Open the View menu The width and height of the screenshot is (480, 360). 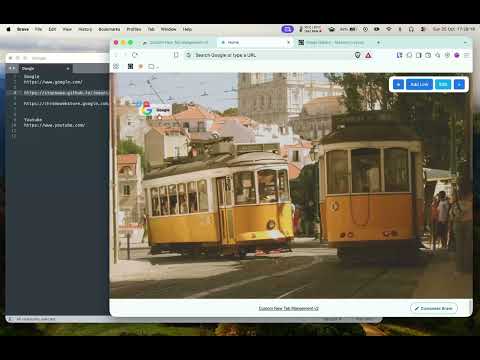67,29
